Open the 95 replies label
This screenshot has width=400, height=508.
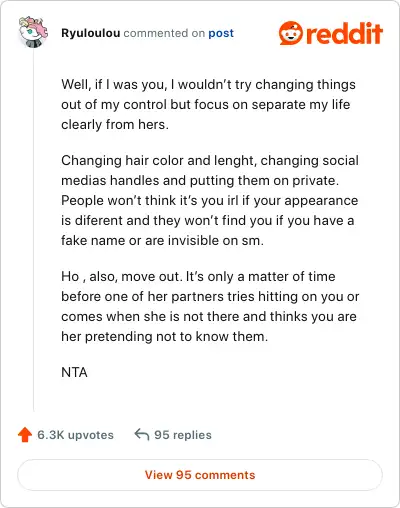[183, 435]
